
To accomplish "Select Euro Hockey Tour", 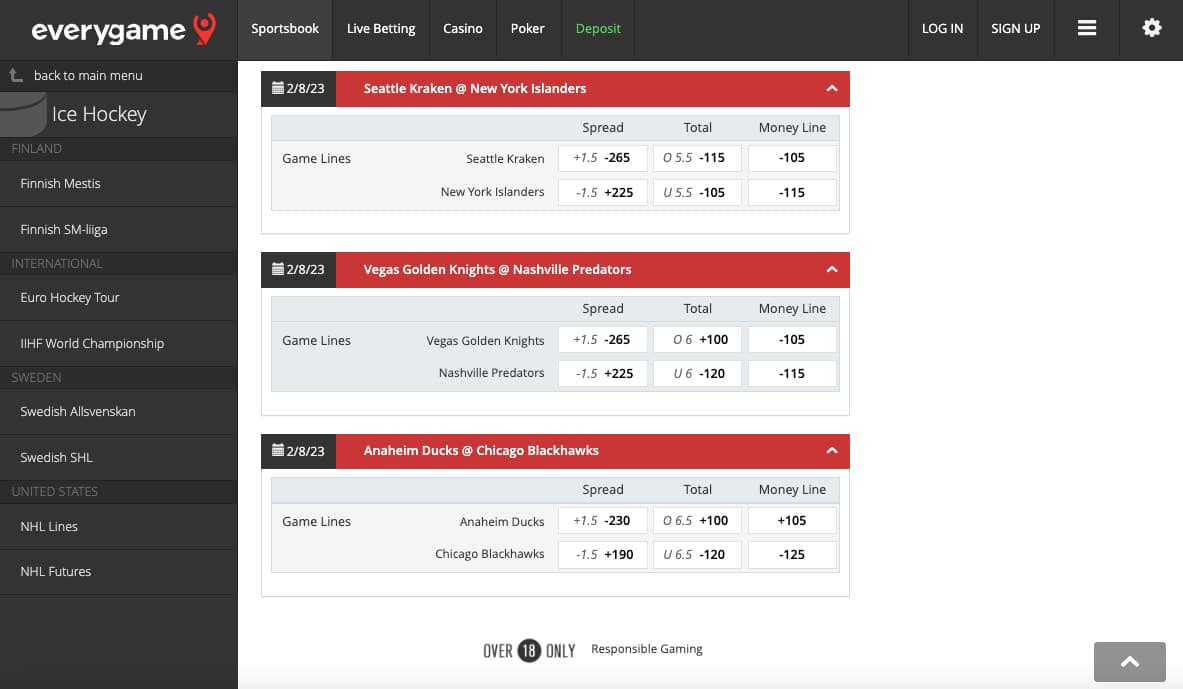I will [118, 297].
